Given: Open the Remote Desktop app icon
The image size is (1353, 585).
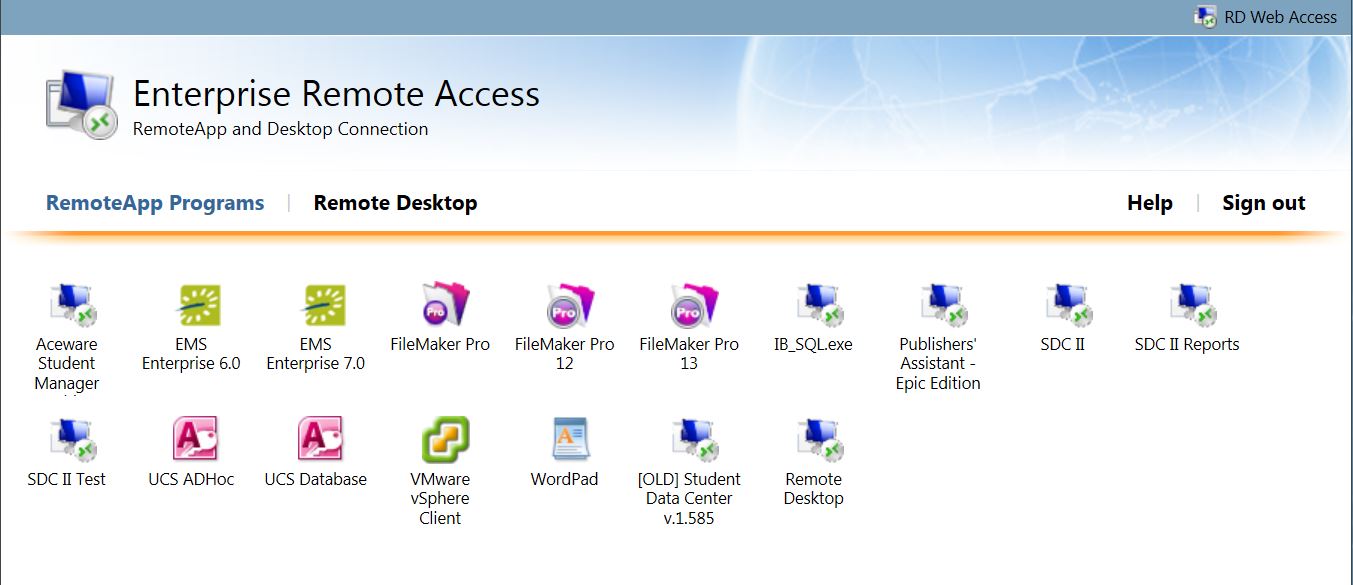Looking at the screenshot, I should 819,440.
